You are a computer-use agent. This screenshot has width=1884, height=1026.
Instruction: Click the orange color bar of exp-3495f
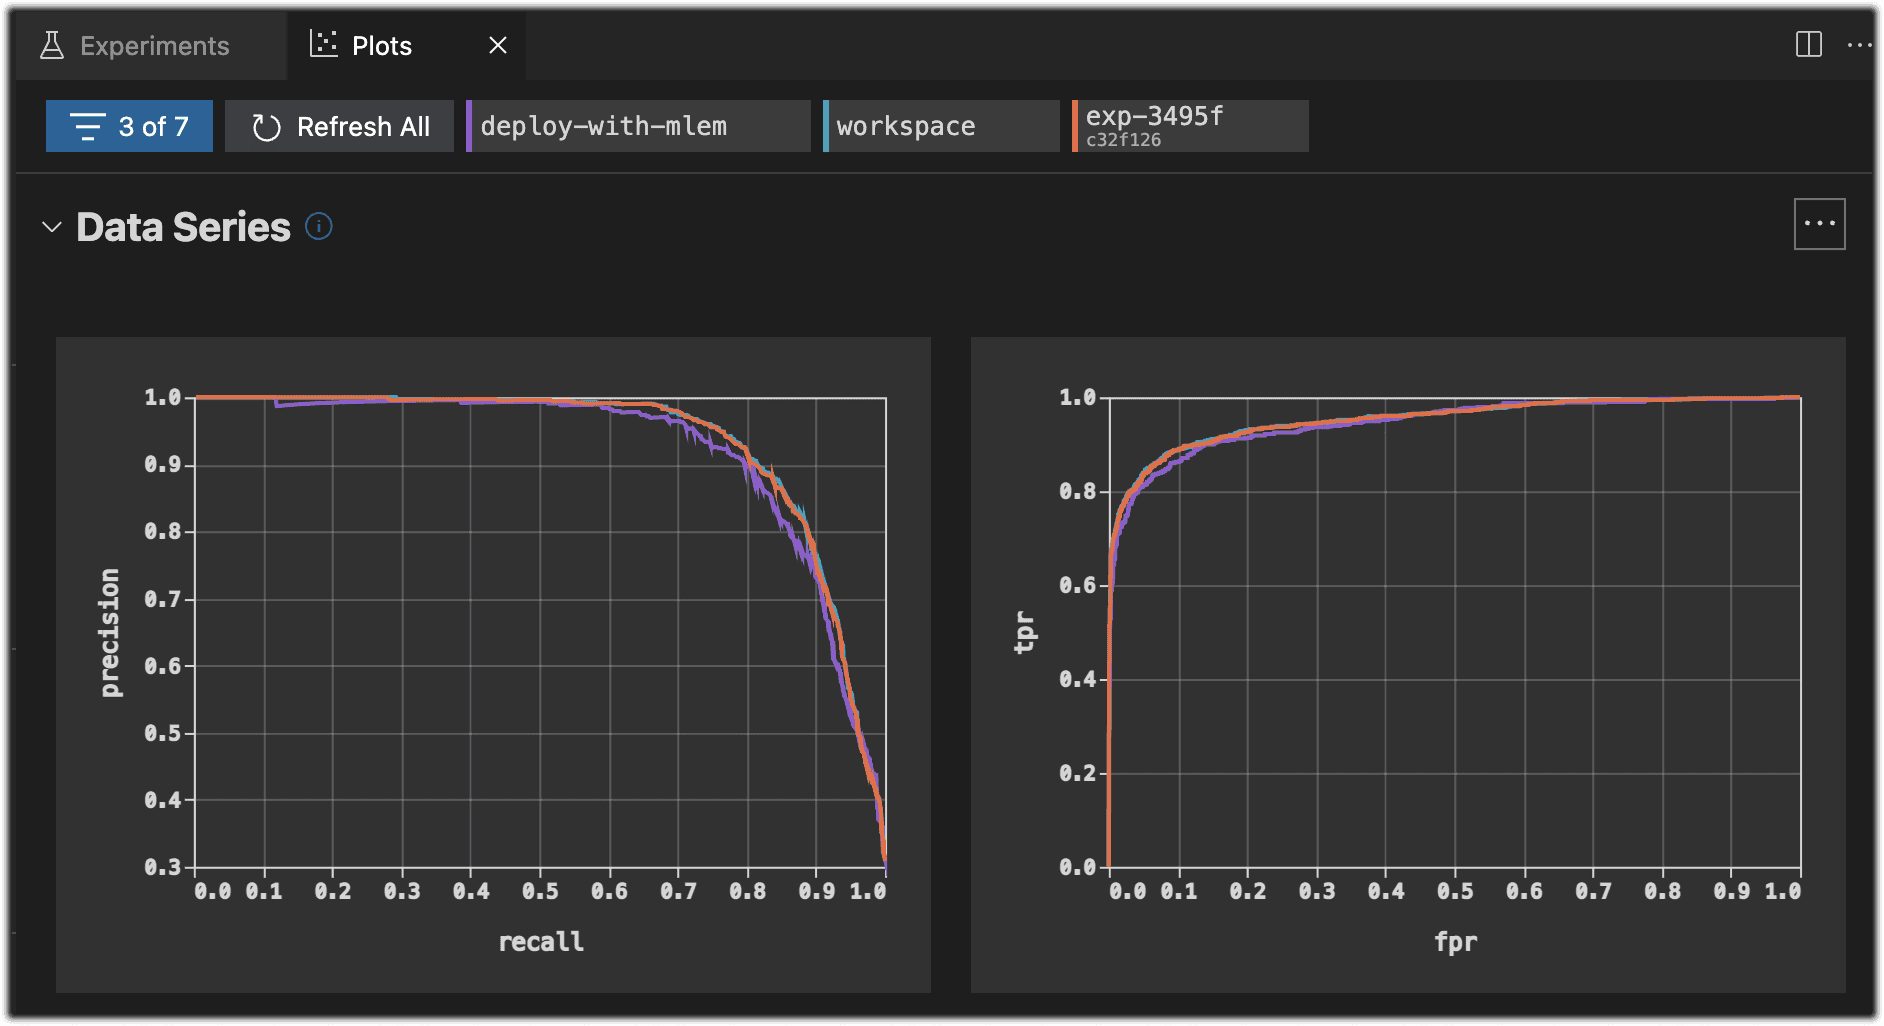pyautogui.click(x=1075, y=126)
